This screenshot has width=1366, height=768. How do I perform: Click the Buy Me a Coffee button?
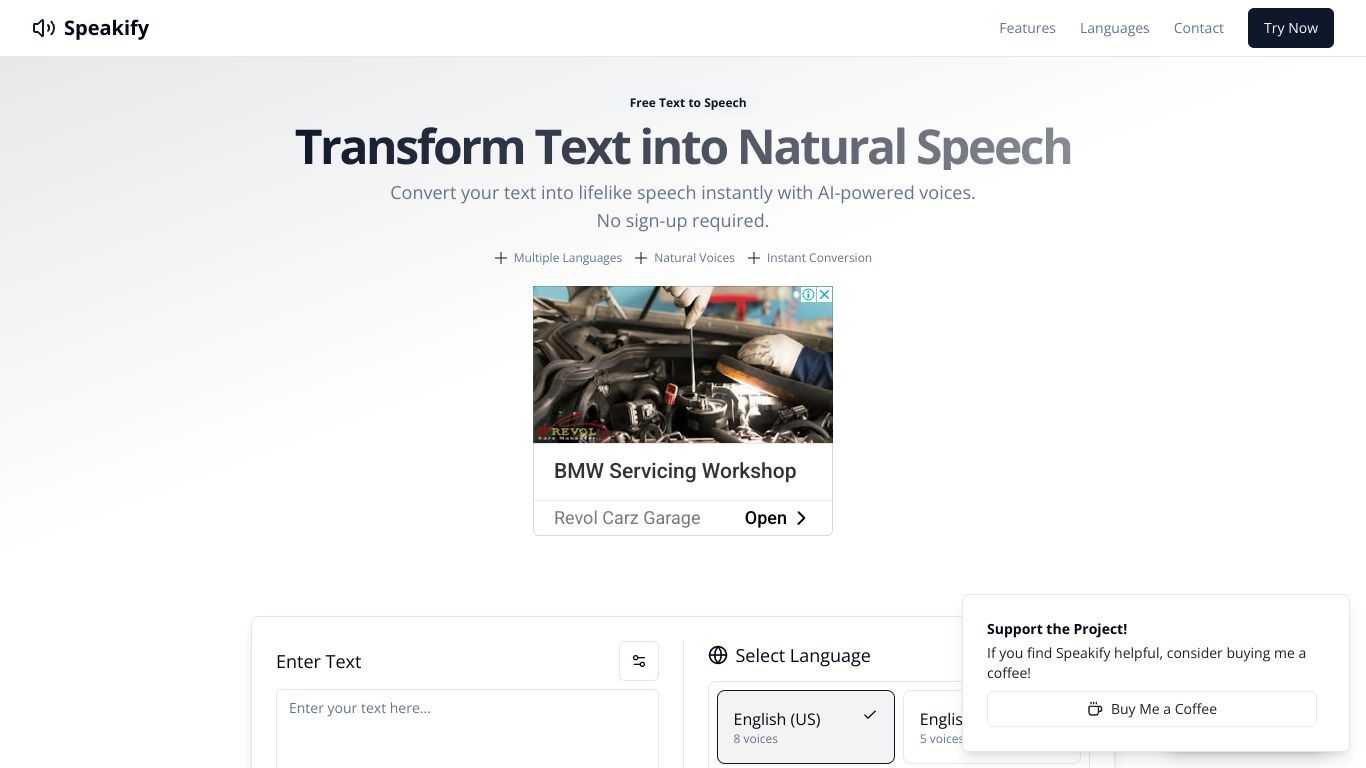(1152, 709)
